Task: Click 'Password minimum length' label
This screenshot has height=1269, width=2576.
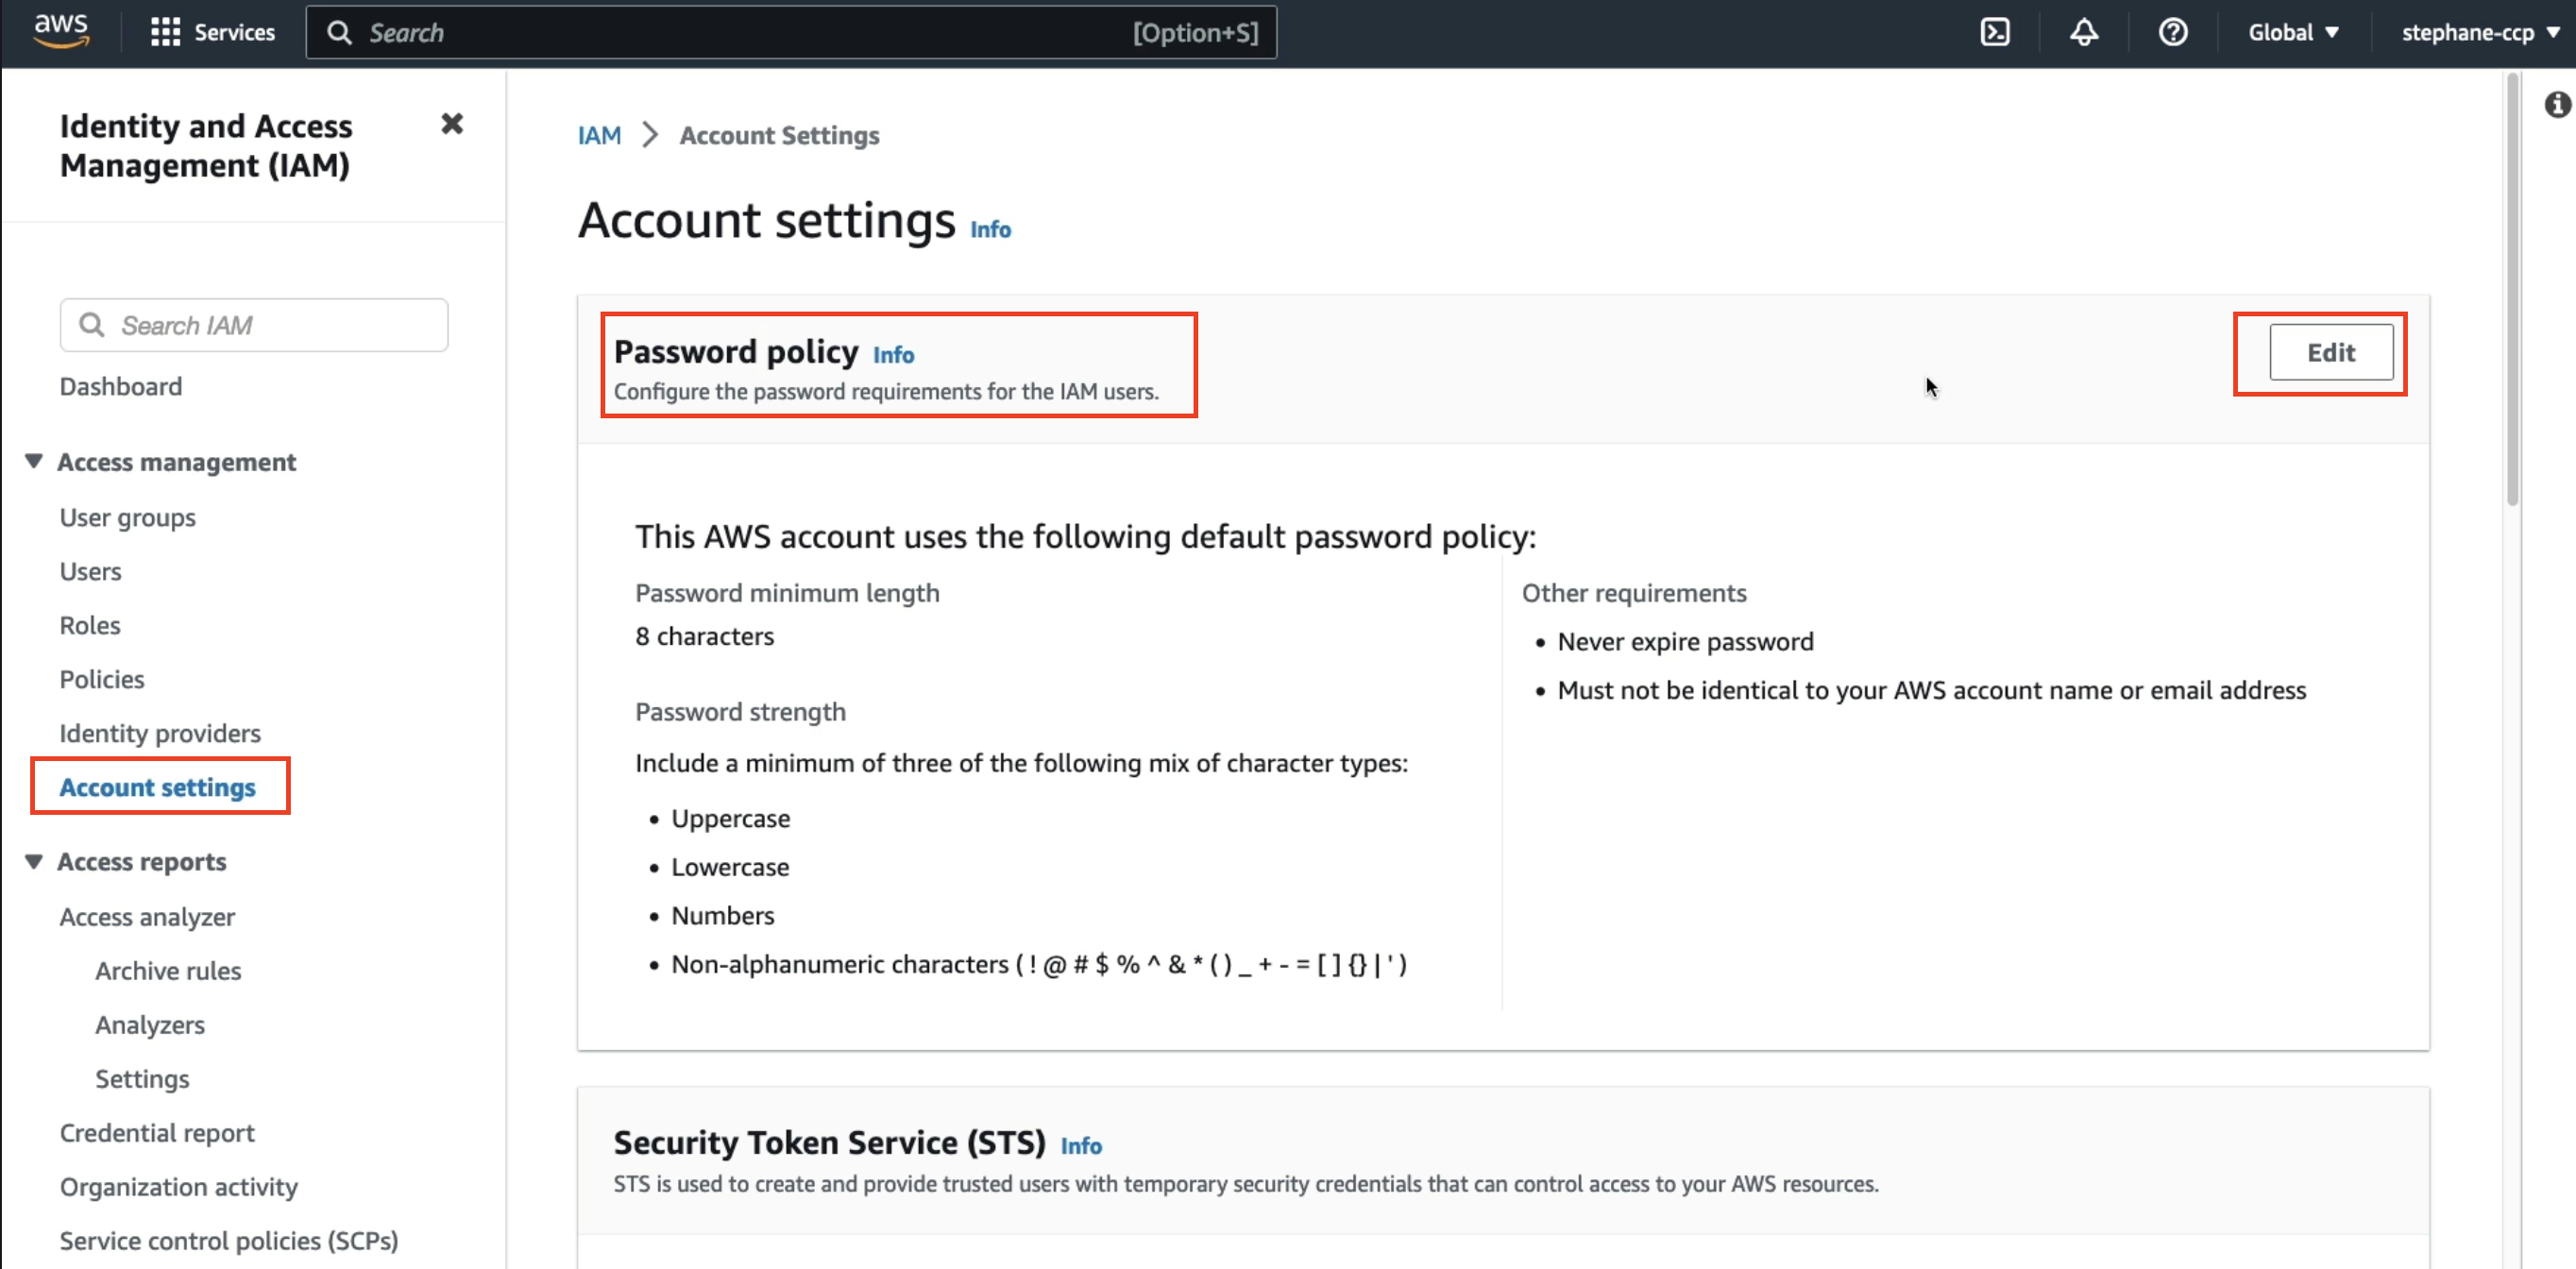Action: pos(787,593)
